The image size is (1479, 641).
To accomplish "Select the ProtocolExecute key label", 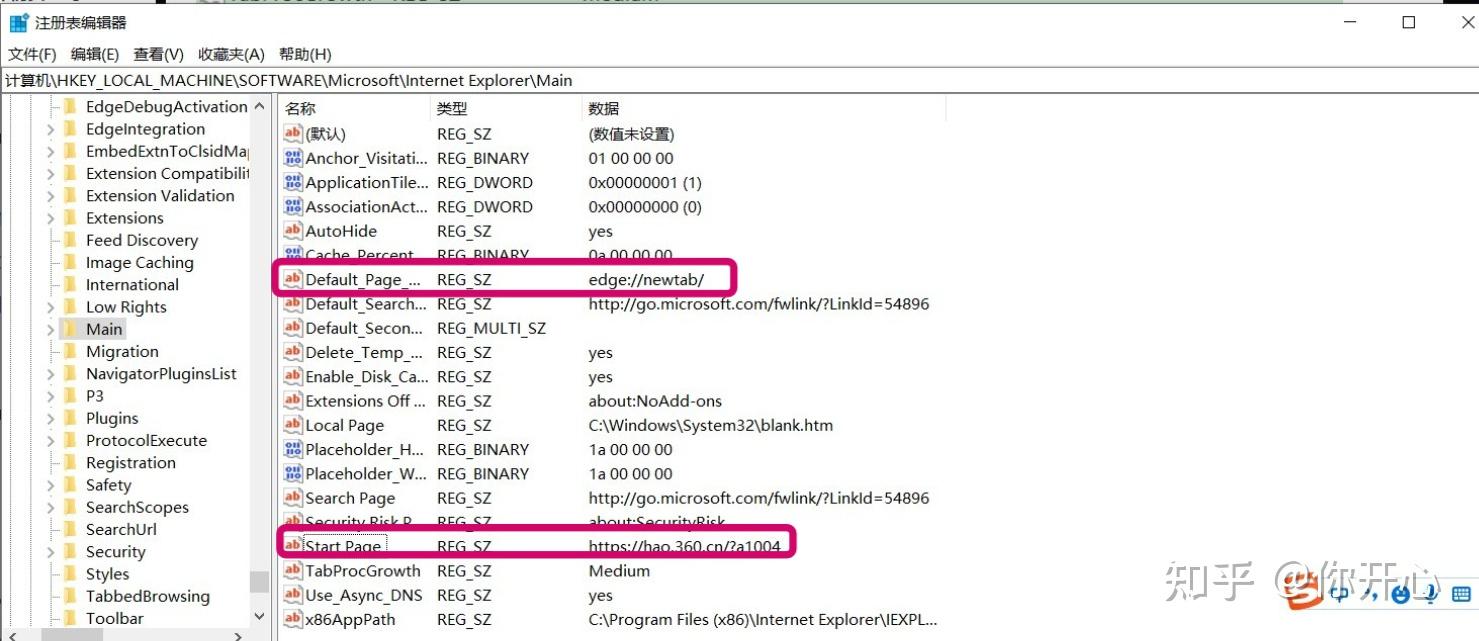I will 146,441.
